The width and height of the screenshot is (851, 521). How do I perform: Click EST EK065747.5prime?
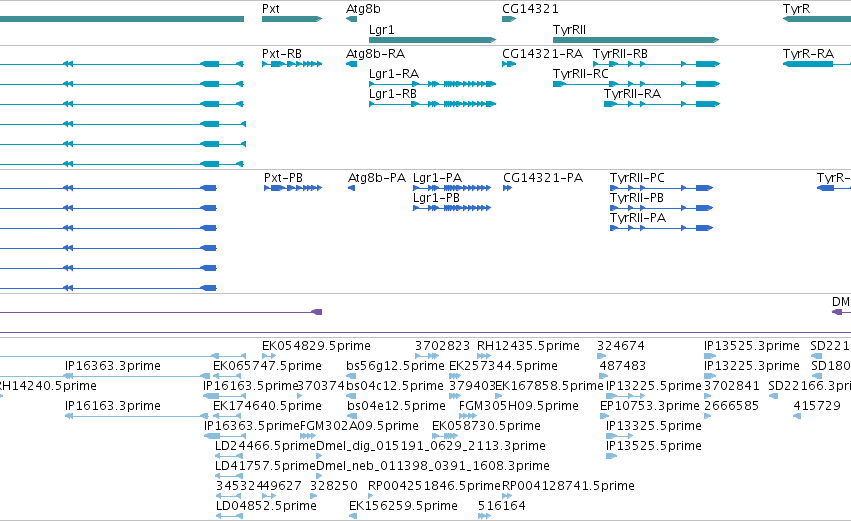click(268, 366)
